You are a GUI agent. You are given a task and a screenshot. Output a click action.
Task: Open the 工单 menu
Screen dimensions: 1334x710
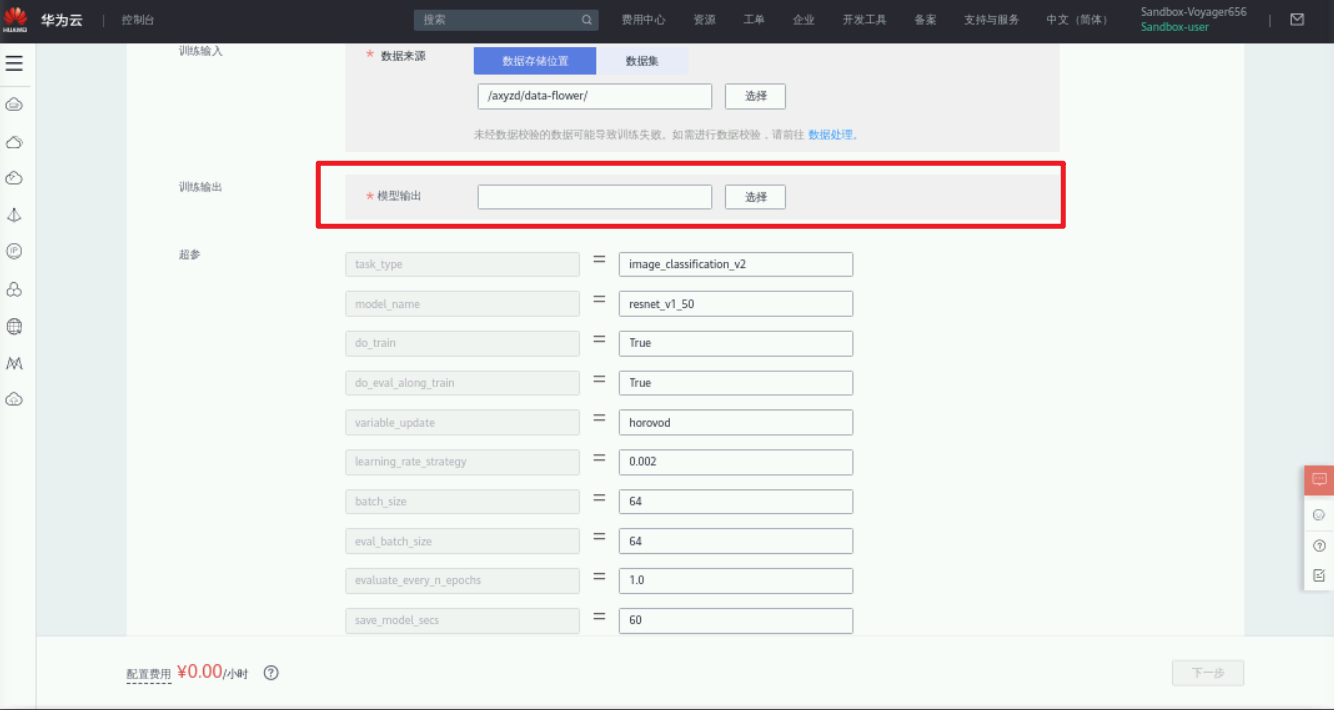tap(754, 20)
